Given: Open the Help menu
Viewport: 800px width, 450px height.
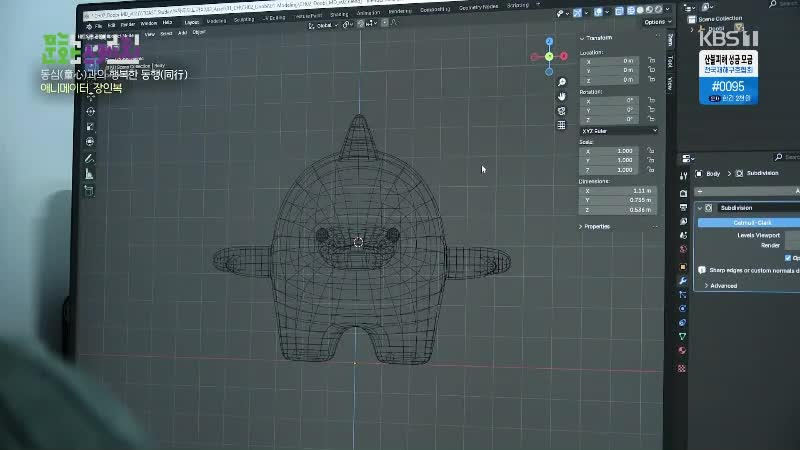Looking at the screenshot, I should click(167, 23).
